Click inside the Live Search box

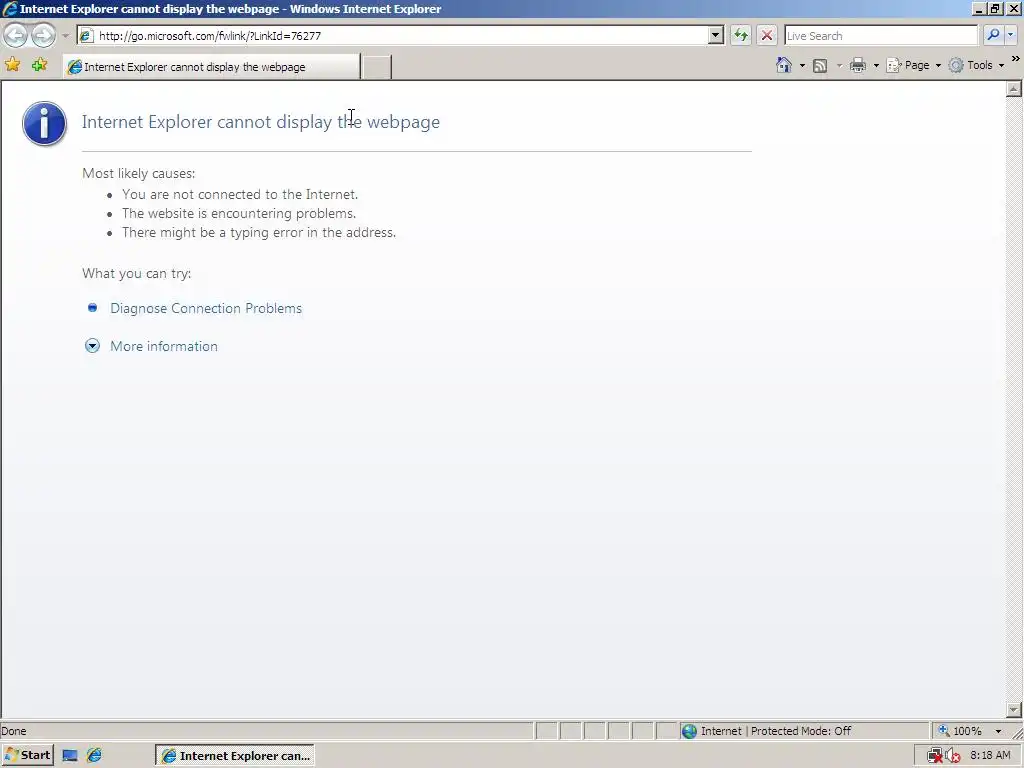pyautogui.click(x=880, y=36)
